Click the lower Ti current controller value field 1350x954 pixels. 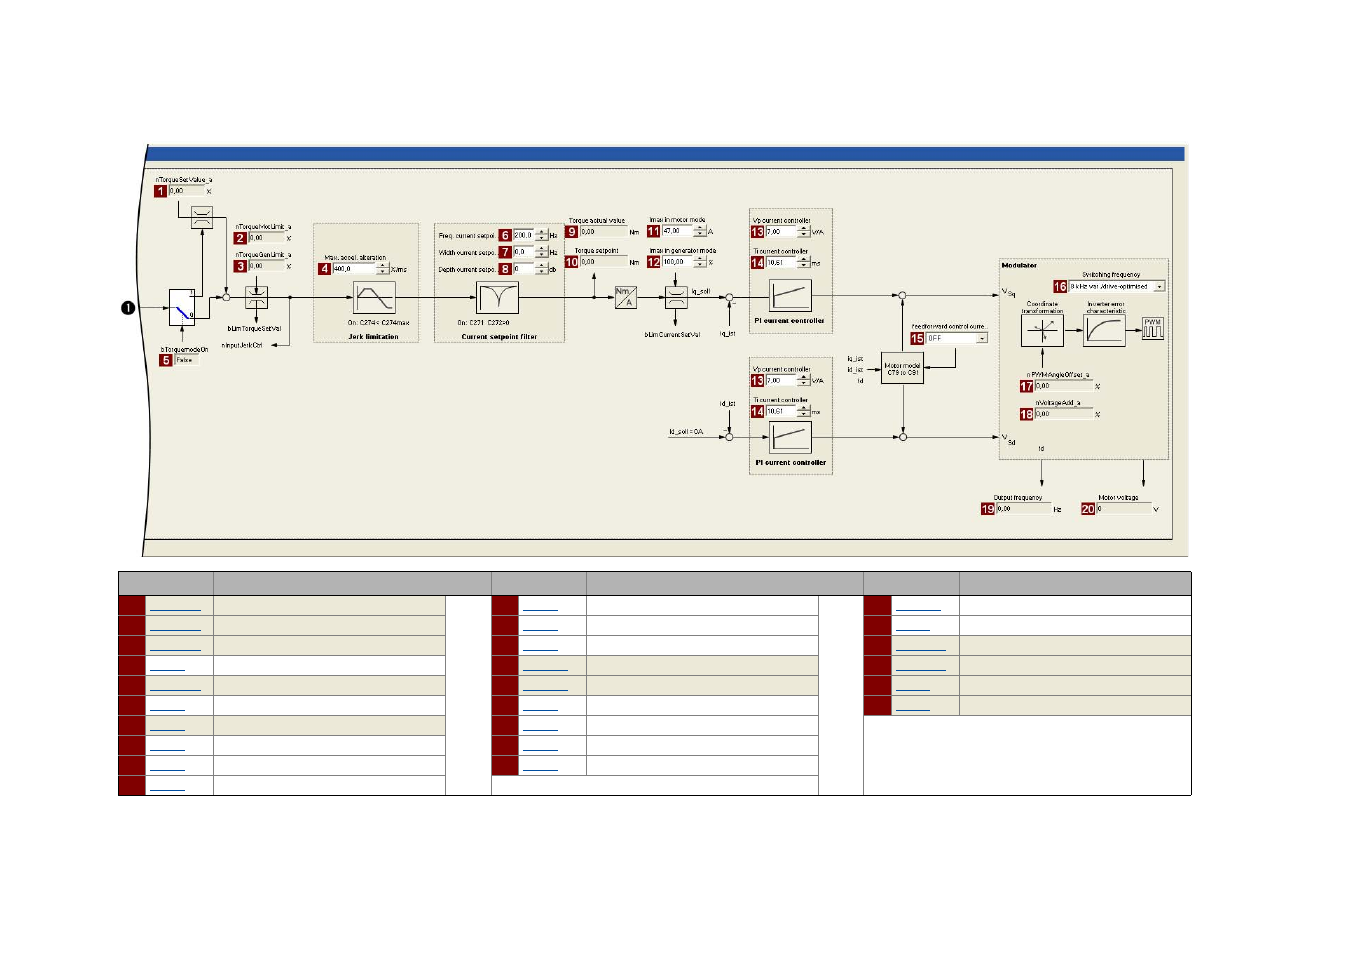[782, 412]
